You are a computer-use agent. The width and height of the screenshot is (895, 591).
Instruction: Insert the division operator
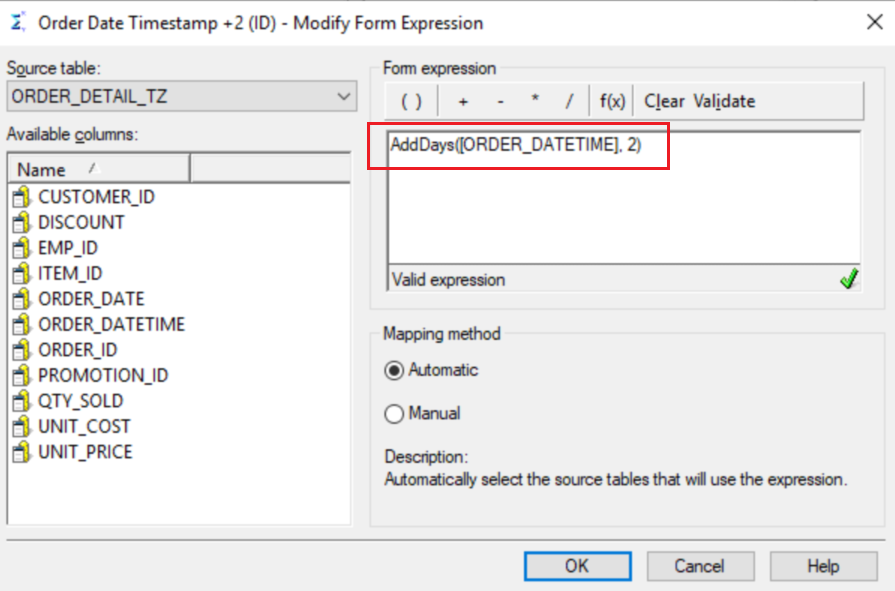[x=569, y=102]
